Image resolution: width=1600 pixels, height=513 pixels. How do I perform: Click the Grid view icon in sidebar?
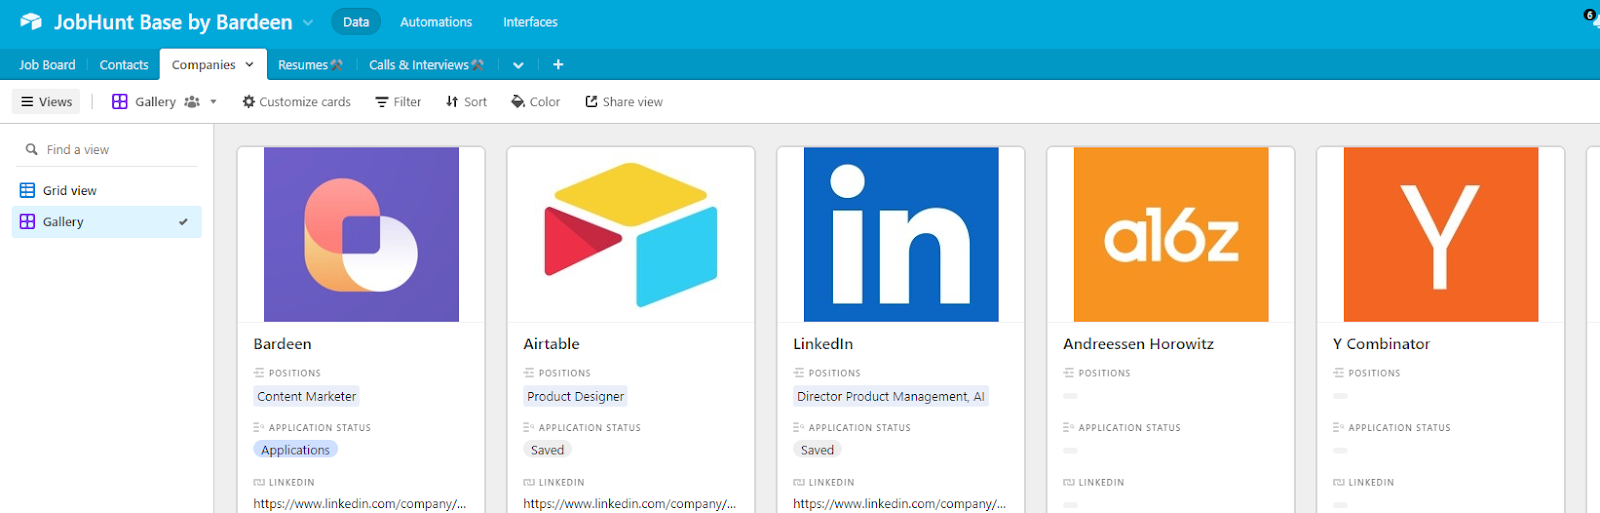(28, 190)
